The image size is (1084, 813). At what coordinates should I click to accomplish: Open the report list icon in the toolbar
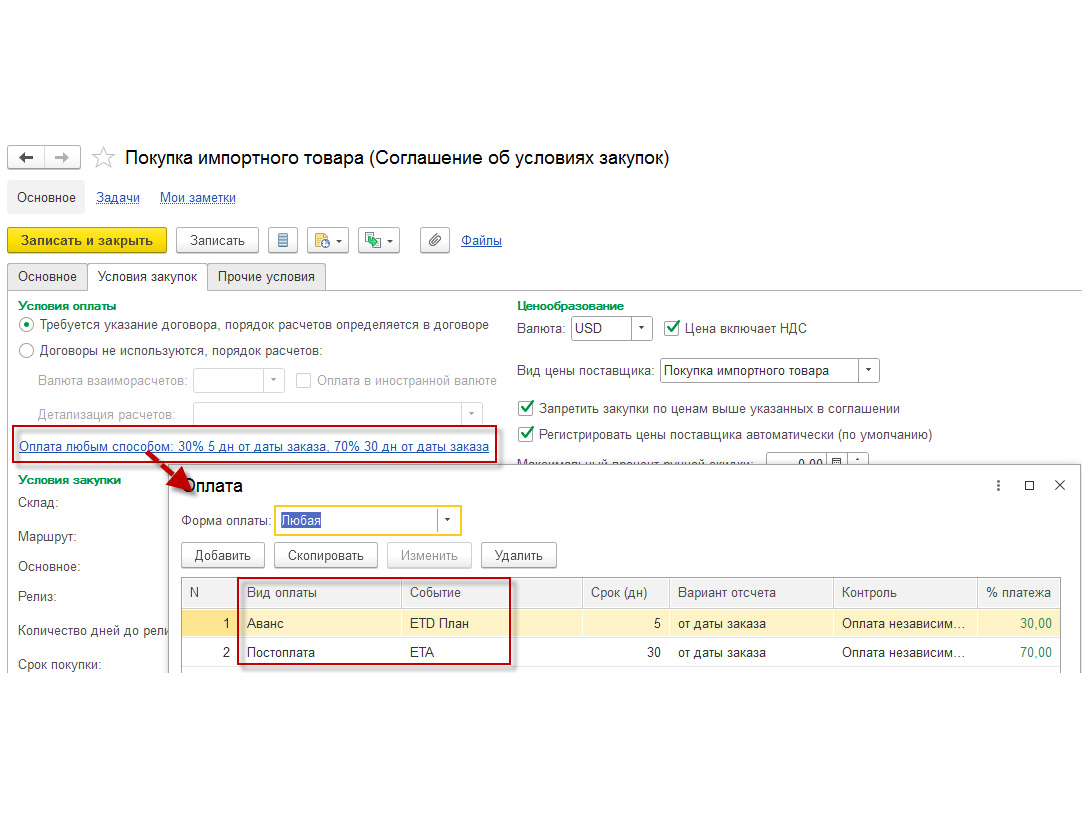click(283, 240)
